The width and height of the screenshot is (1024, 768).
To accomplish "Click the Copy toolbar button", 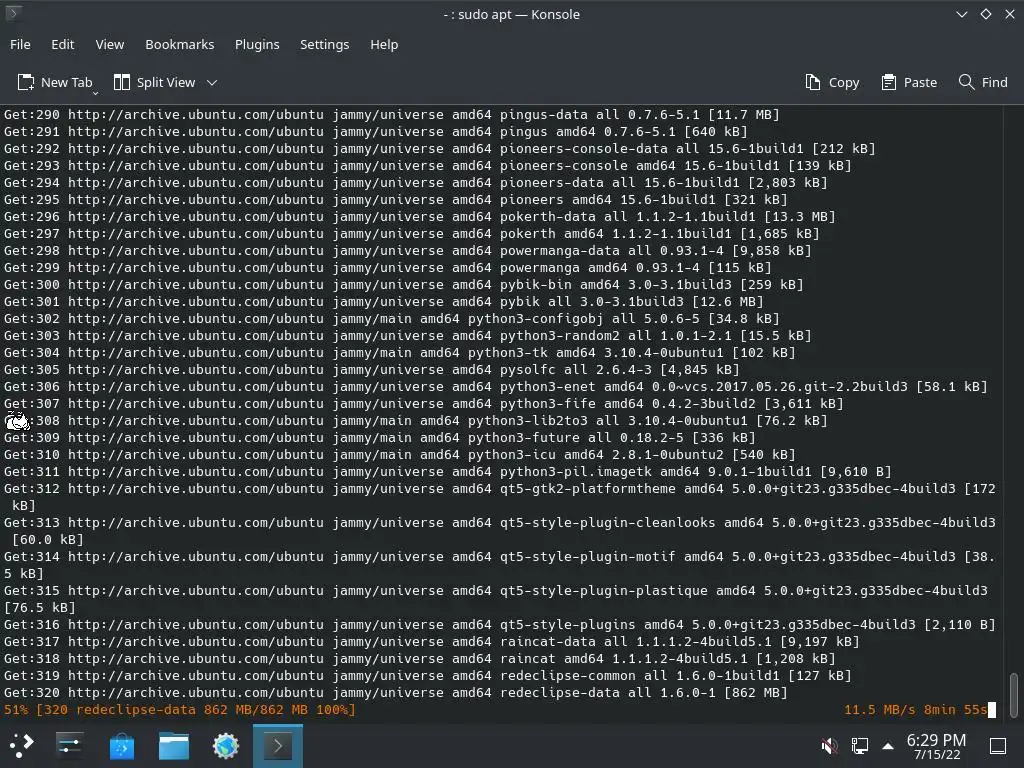I will pos(832,82).
